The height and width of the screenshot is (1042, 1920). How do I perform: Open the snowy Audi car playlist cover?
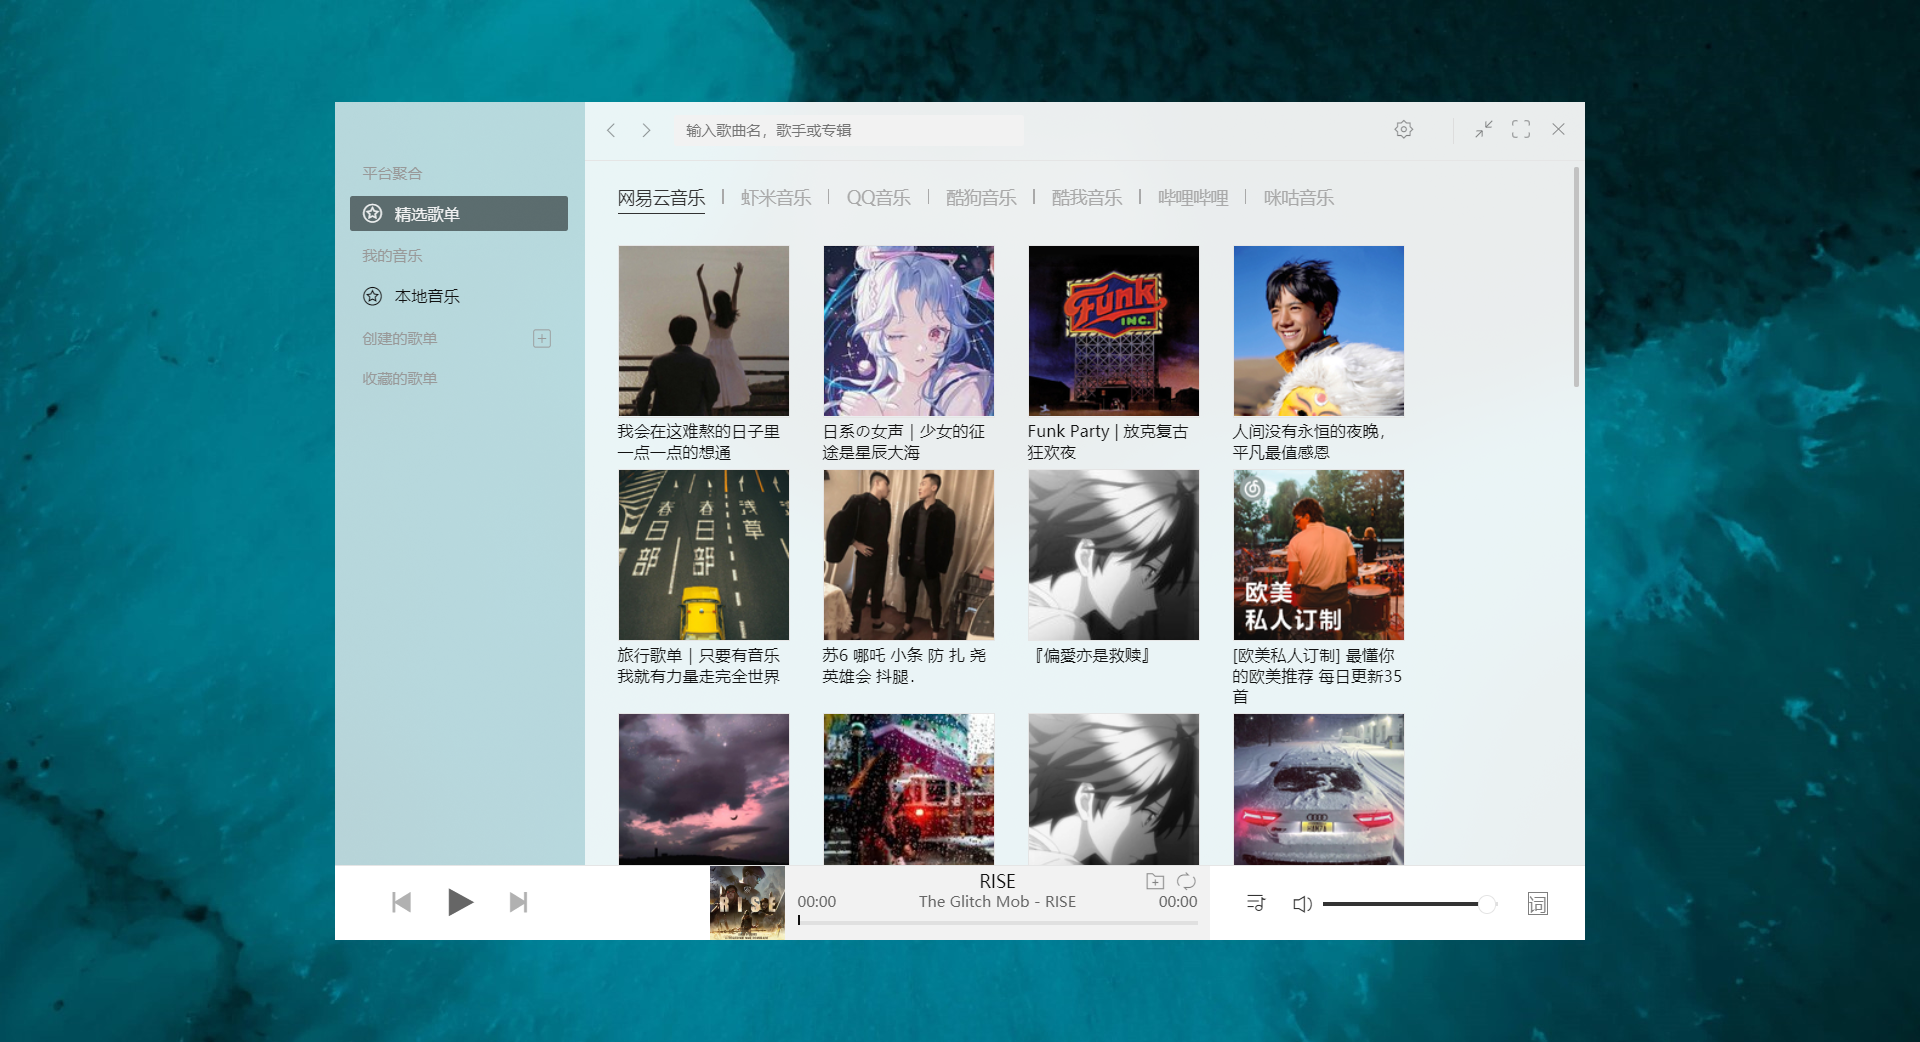pos(1319,789)
